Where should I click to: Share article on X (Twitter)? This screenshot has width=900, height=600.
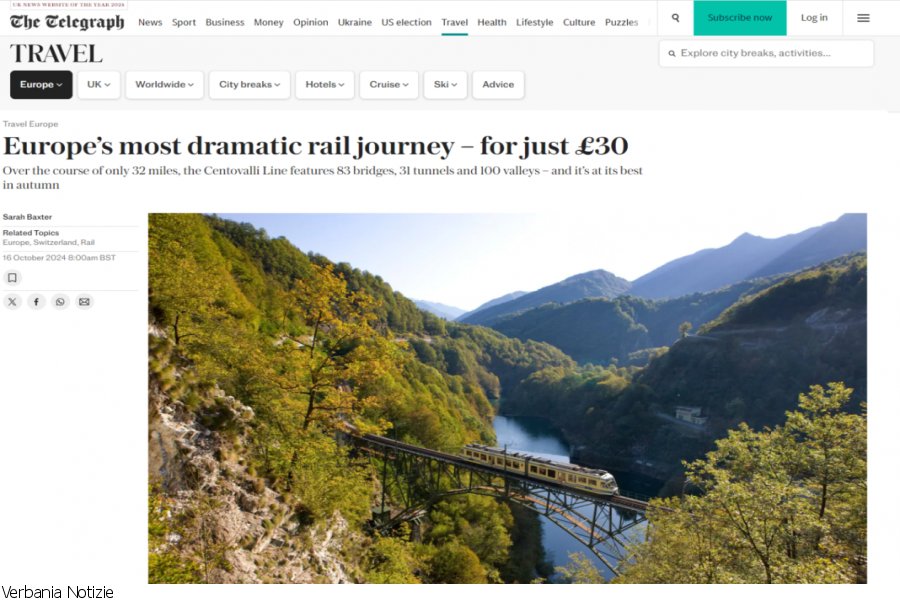pyautogui.click(x=12, y=301)
